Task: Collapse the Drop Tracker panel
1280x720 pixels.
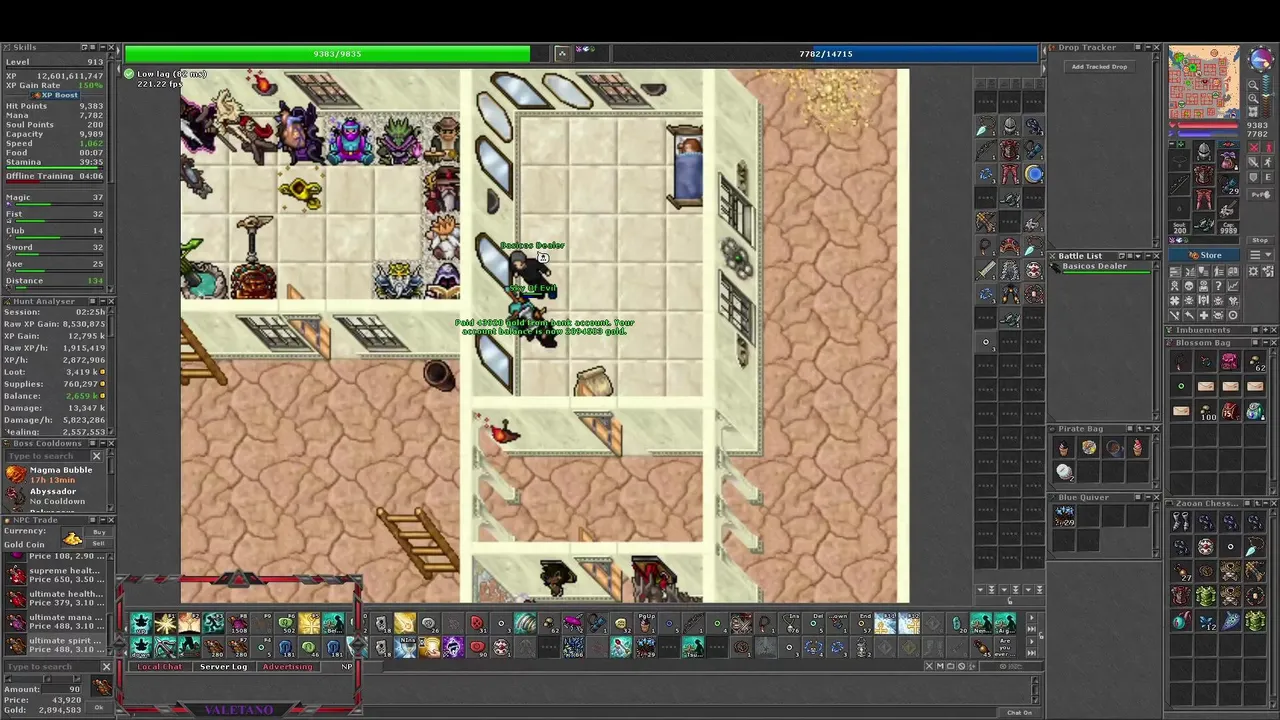Action: 1147,47
